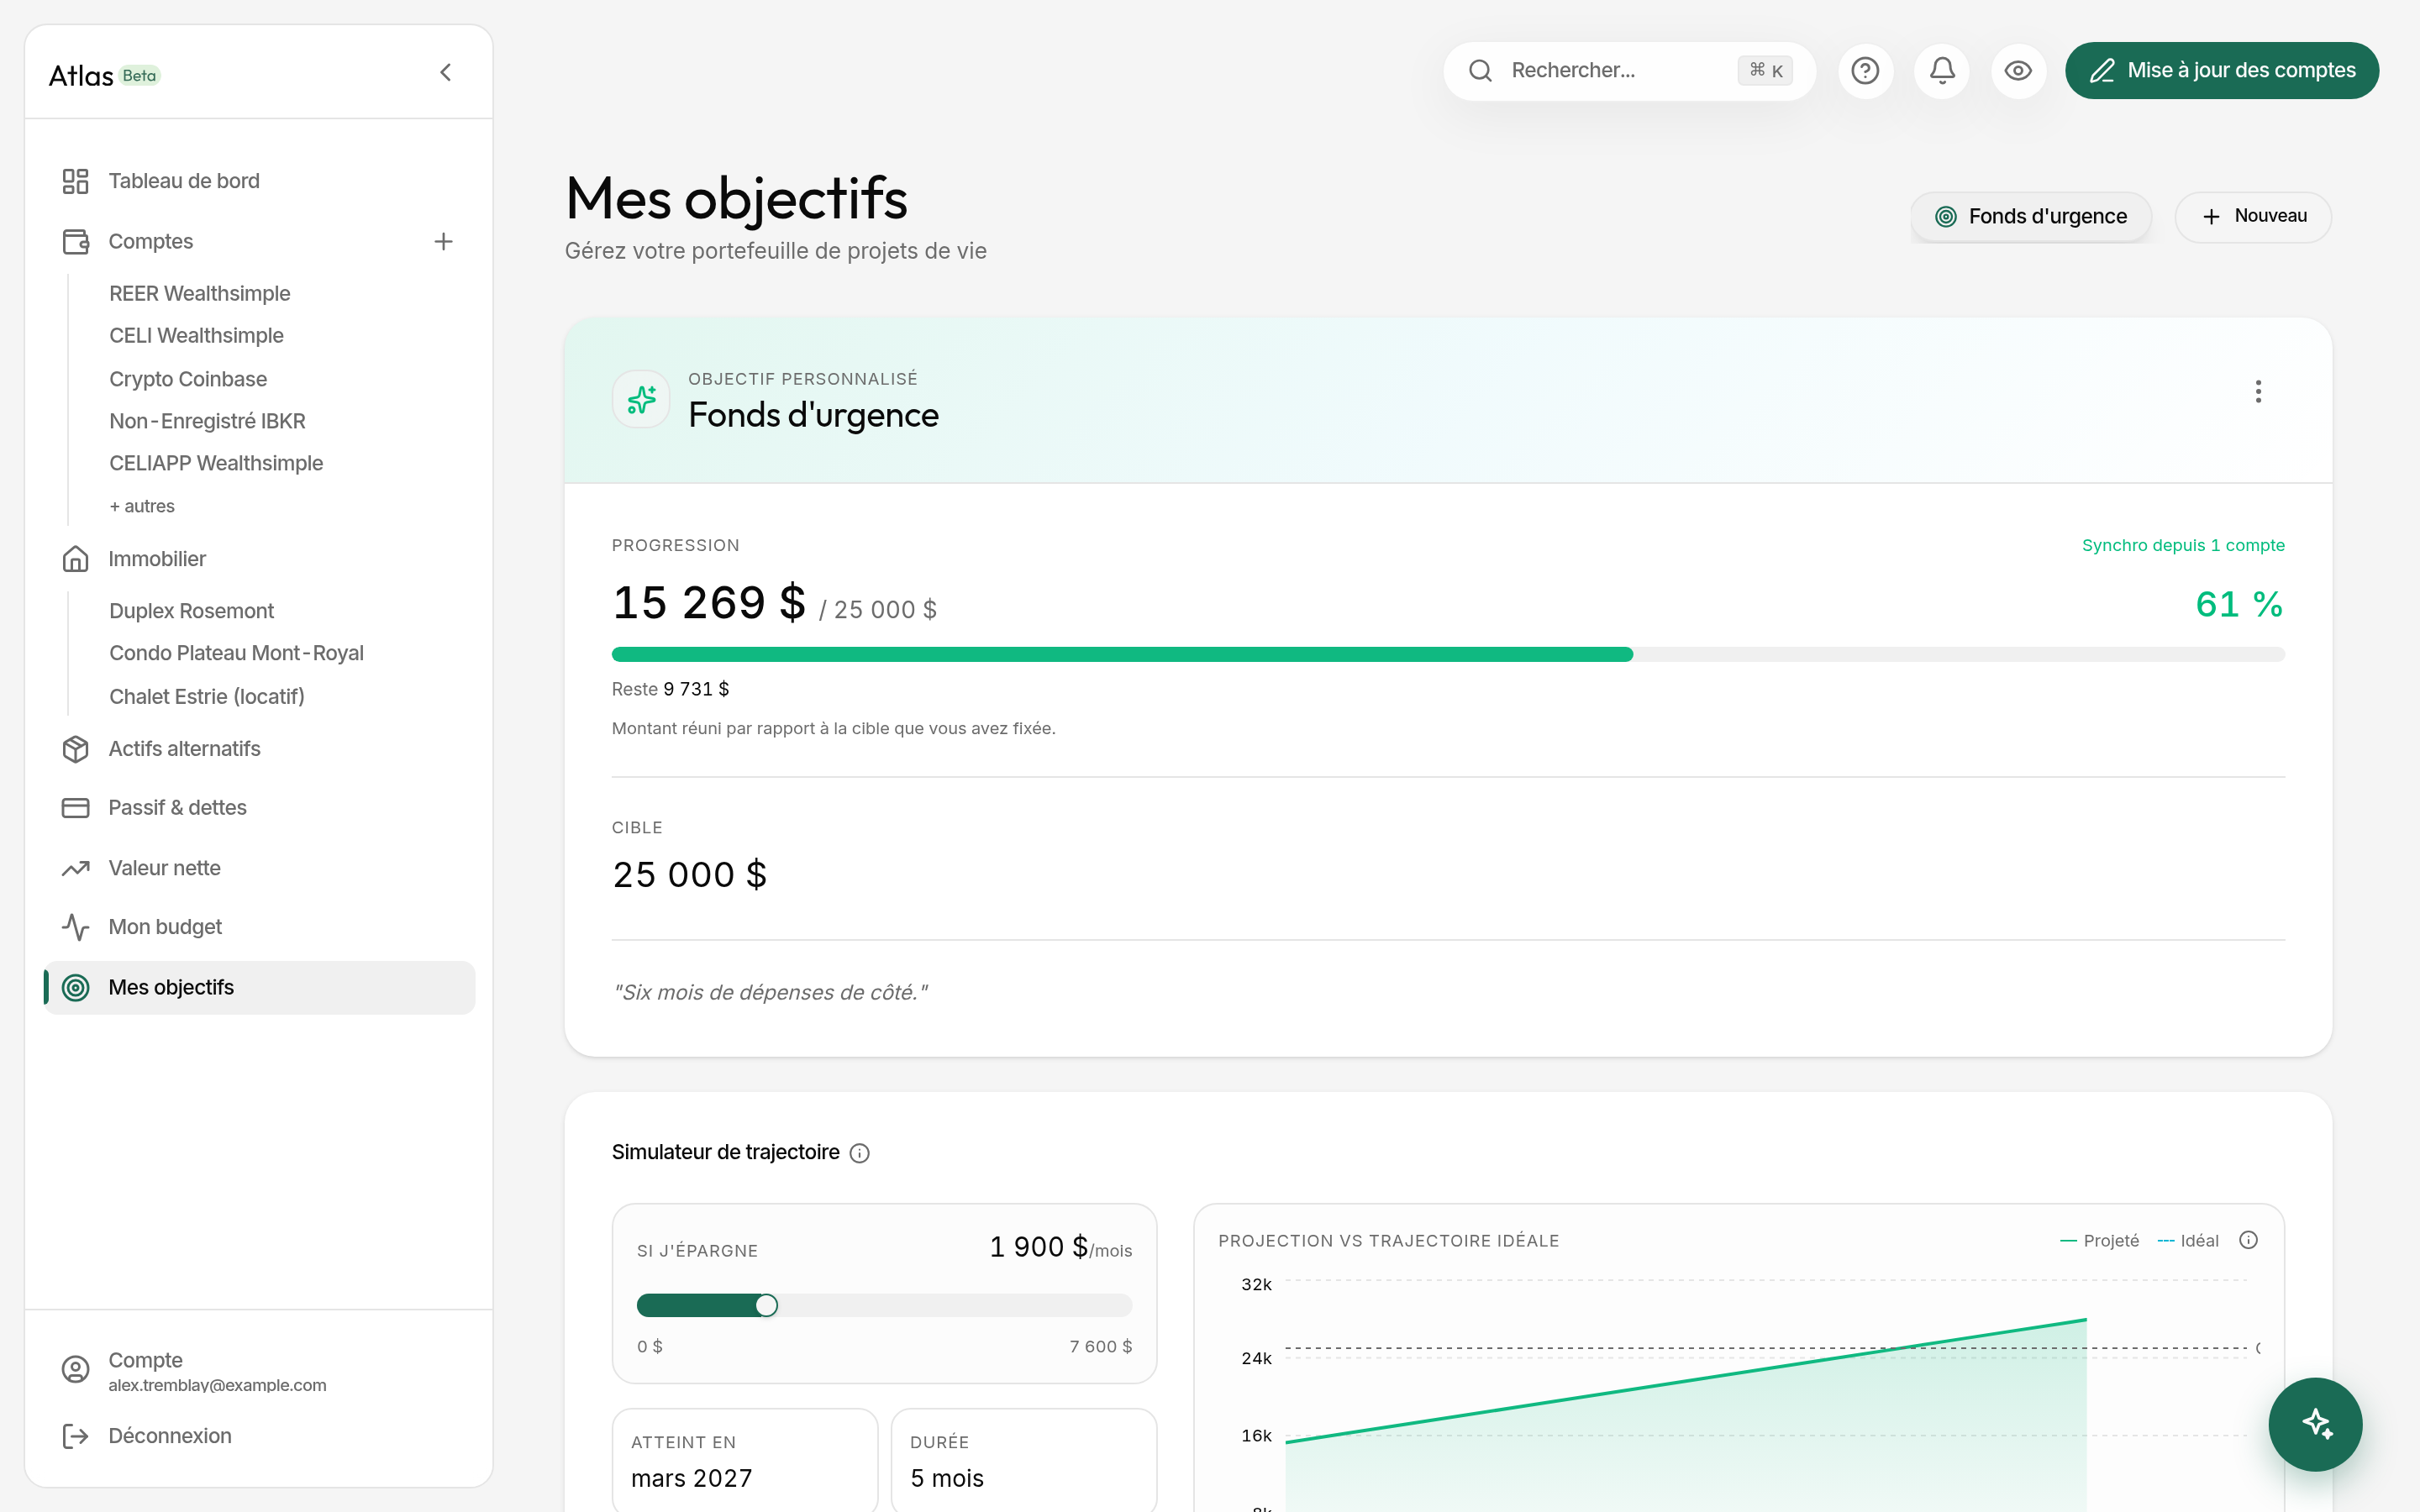Go to Tableau de bord

[x=184, y=181]
